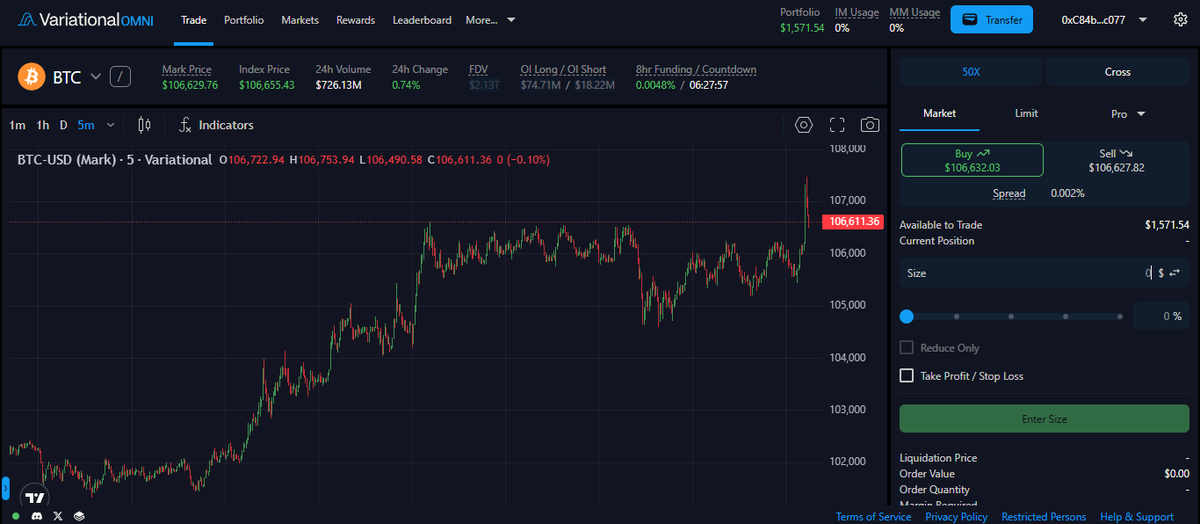Open the Pro order type dropdown

1128,114
